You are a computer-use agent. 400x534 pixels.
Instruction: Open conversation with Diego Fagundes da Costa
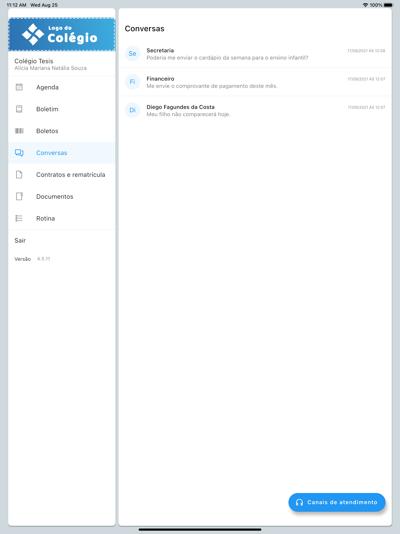point(255,110)
